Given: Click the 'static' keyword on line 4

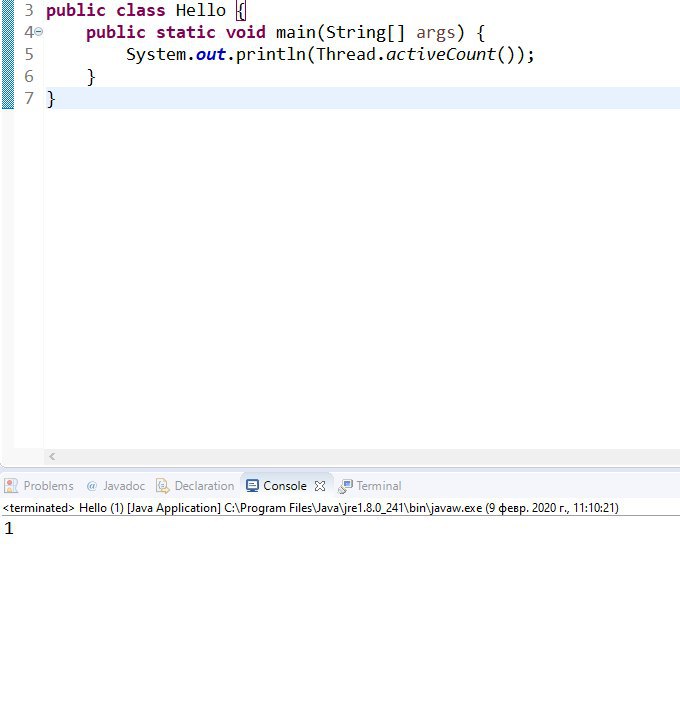Looking at the screenshot, I should (186, 33).
